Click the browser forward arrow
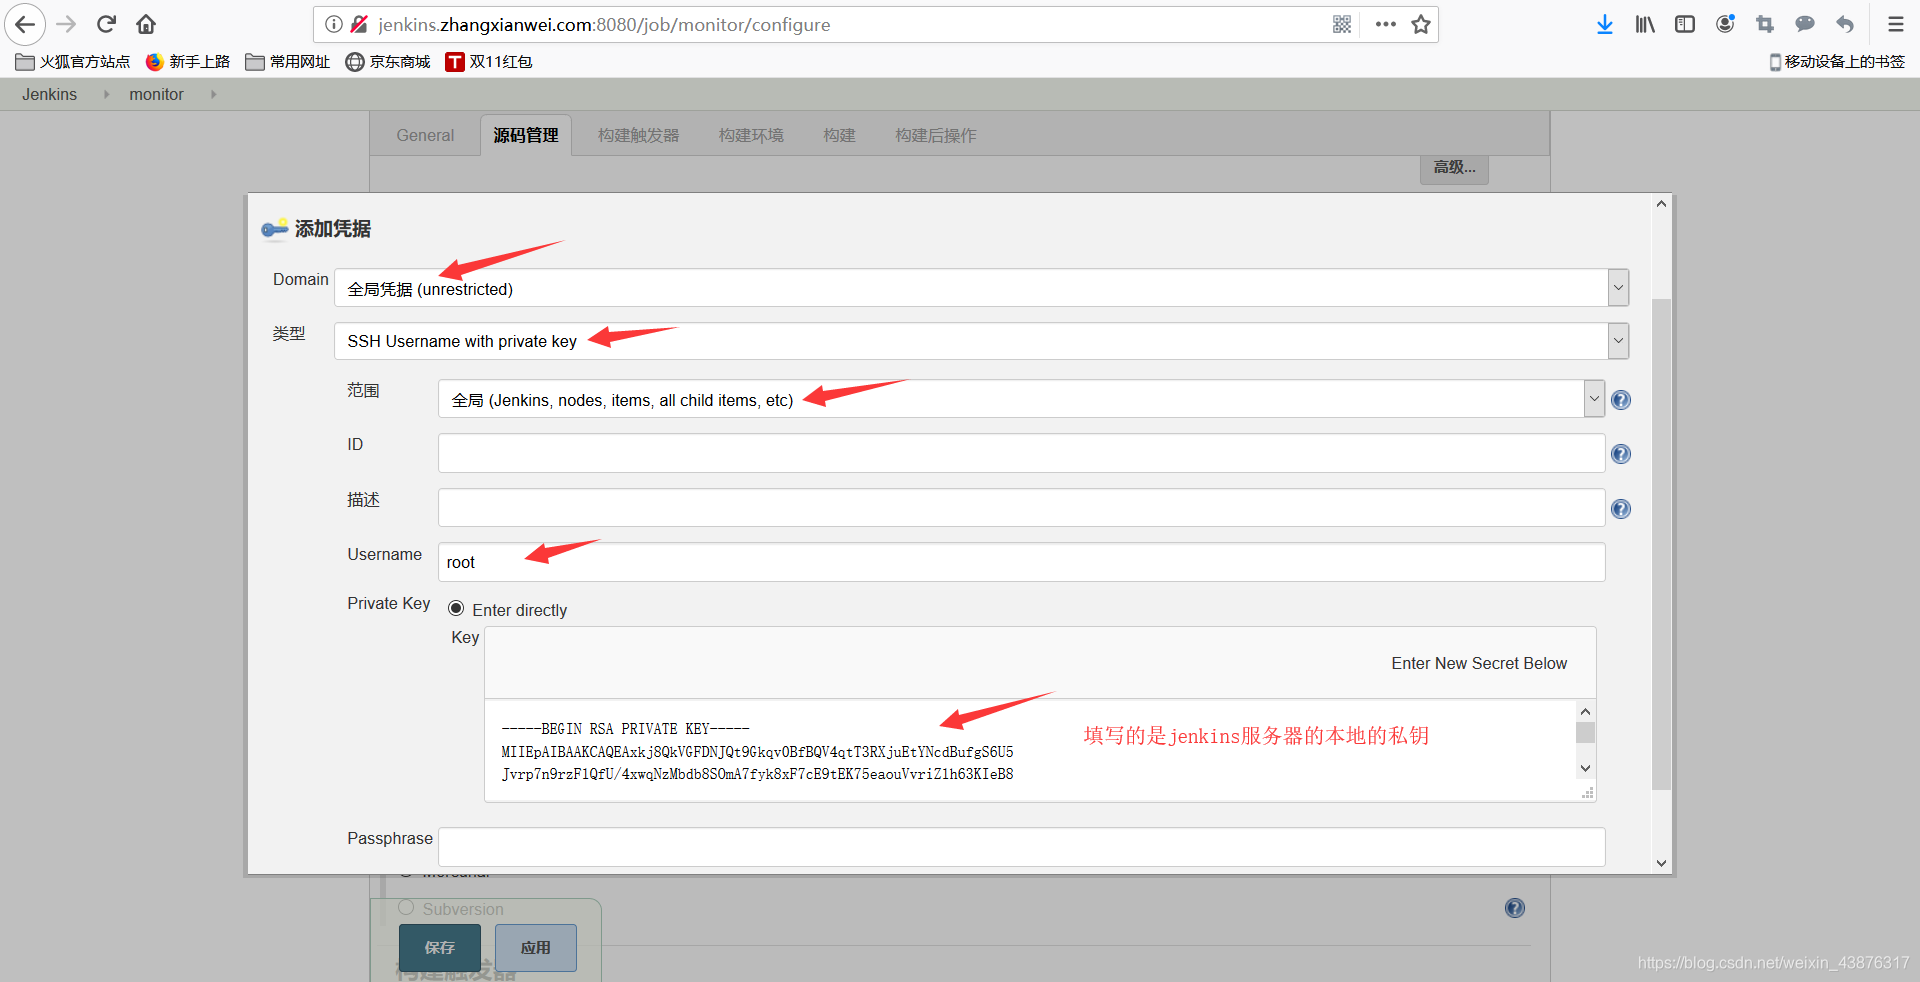This screenshot has width=1920, height=982. pyautogui.click(x=66, y=24)
